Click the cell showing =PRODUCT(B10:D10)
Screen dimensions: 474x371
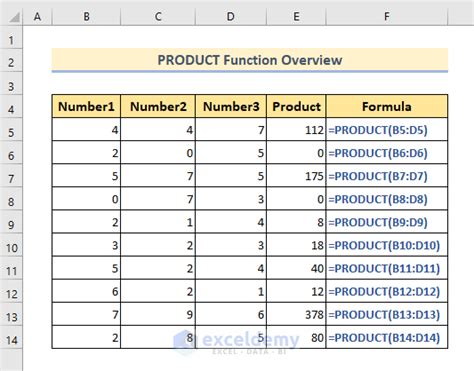pyautogui.click(x=387, y=245)
